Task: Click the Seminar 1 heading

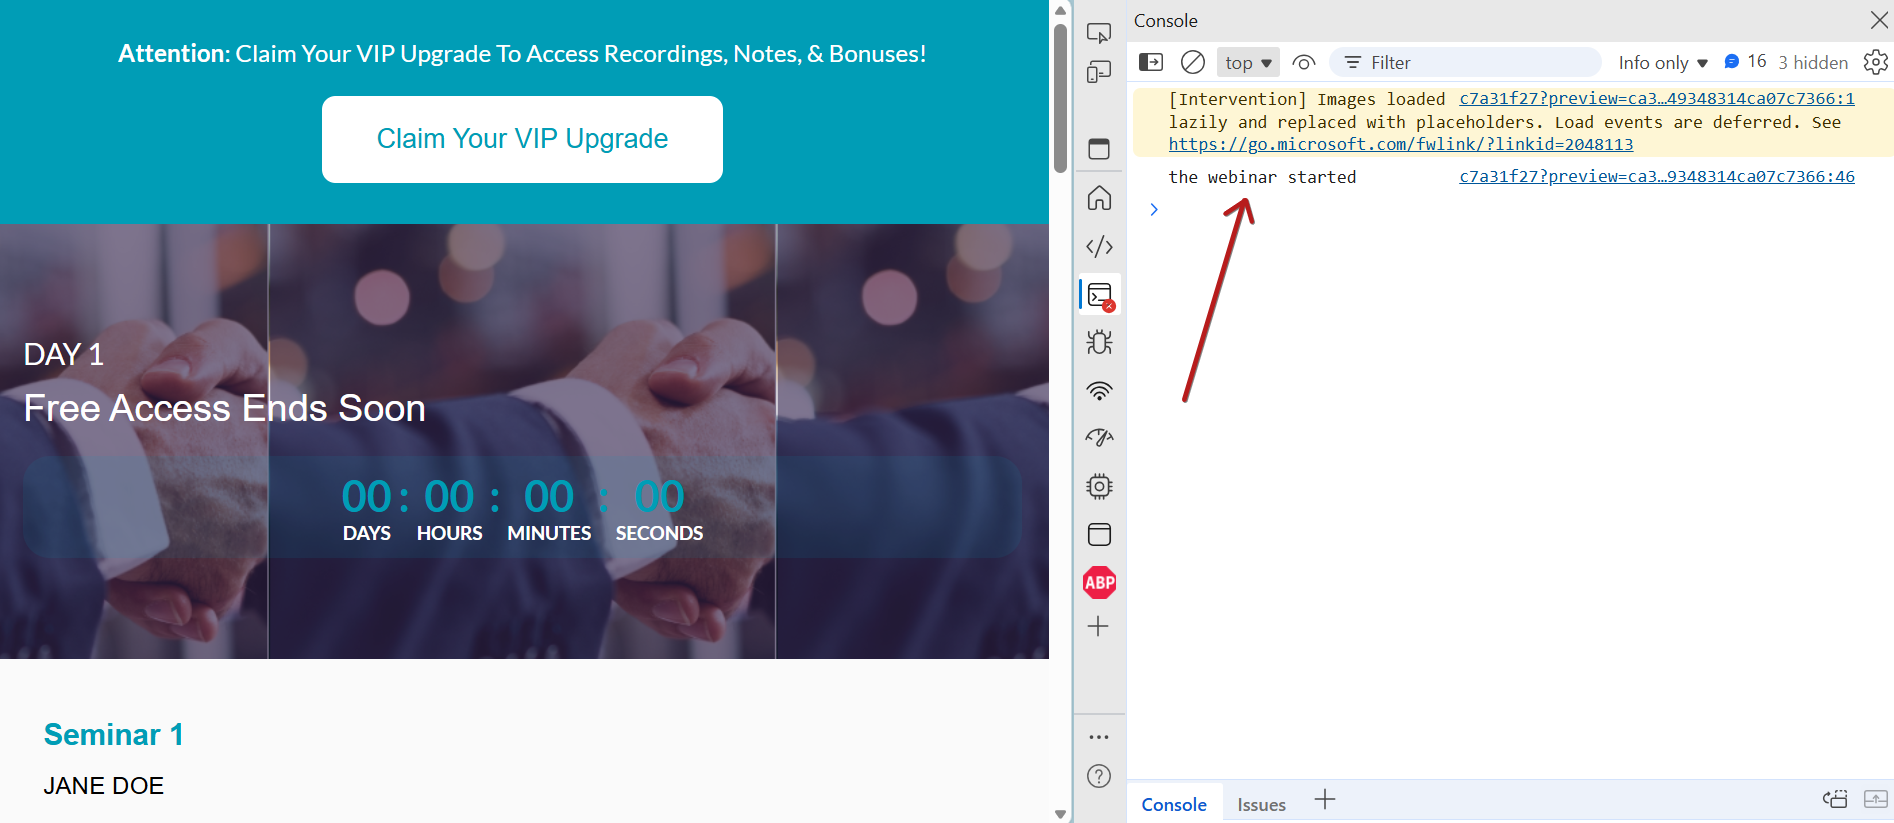Action: (x=114, y=735)
